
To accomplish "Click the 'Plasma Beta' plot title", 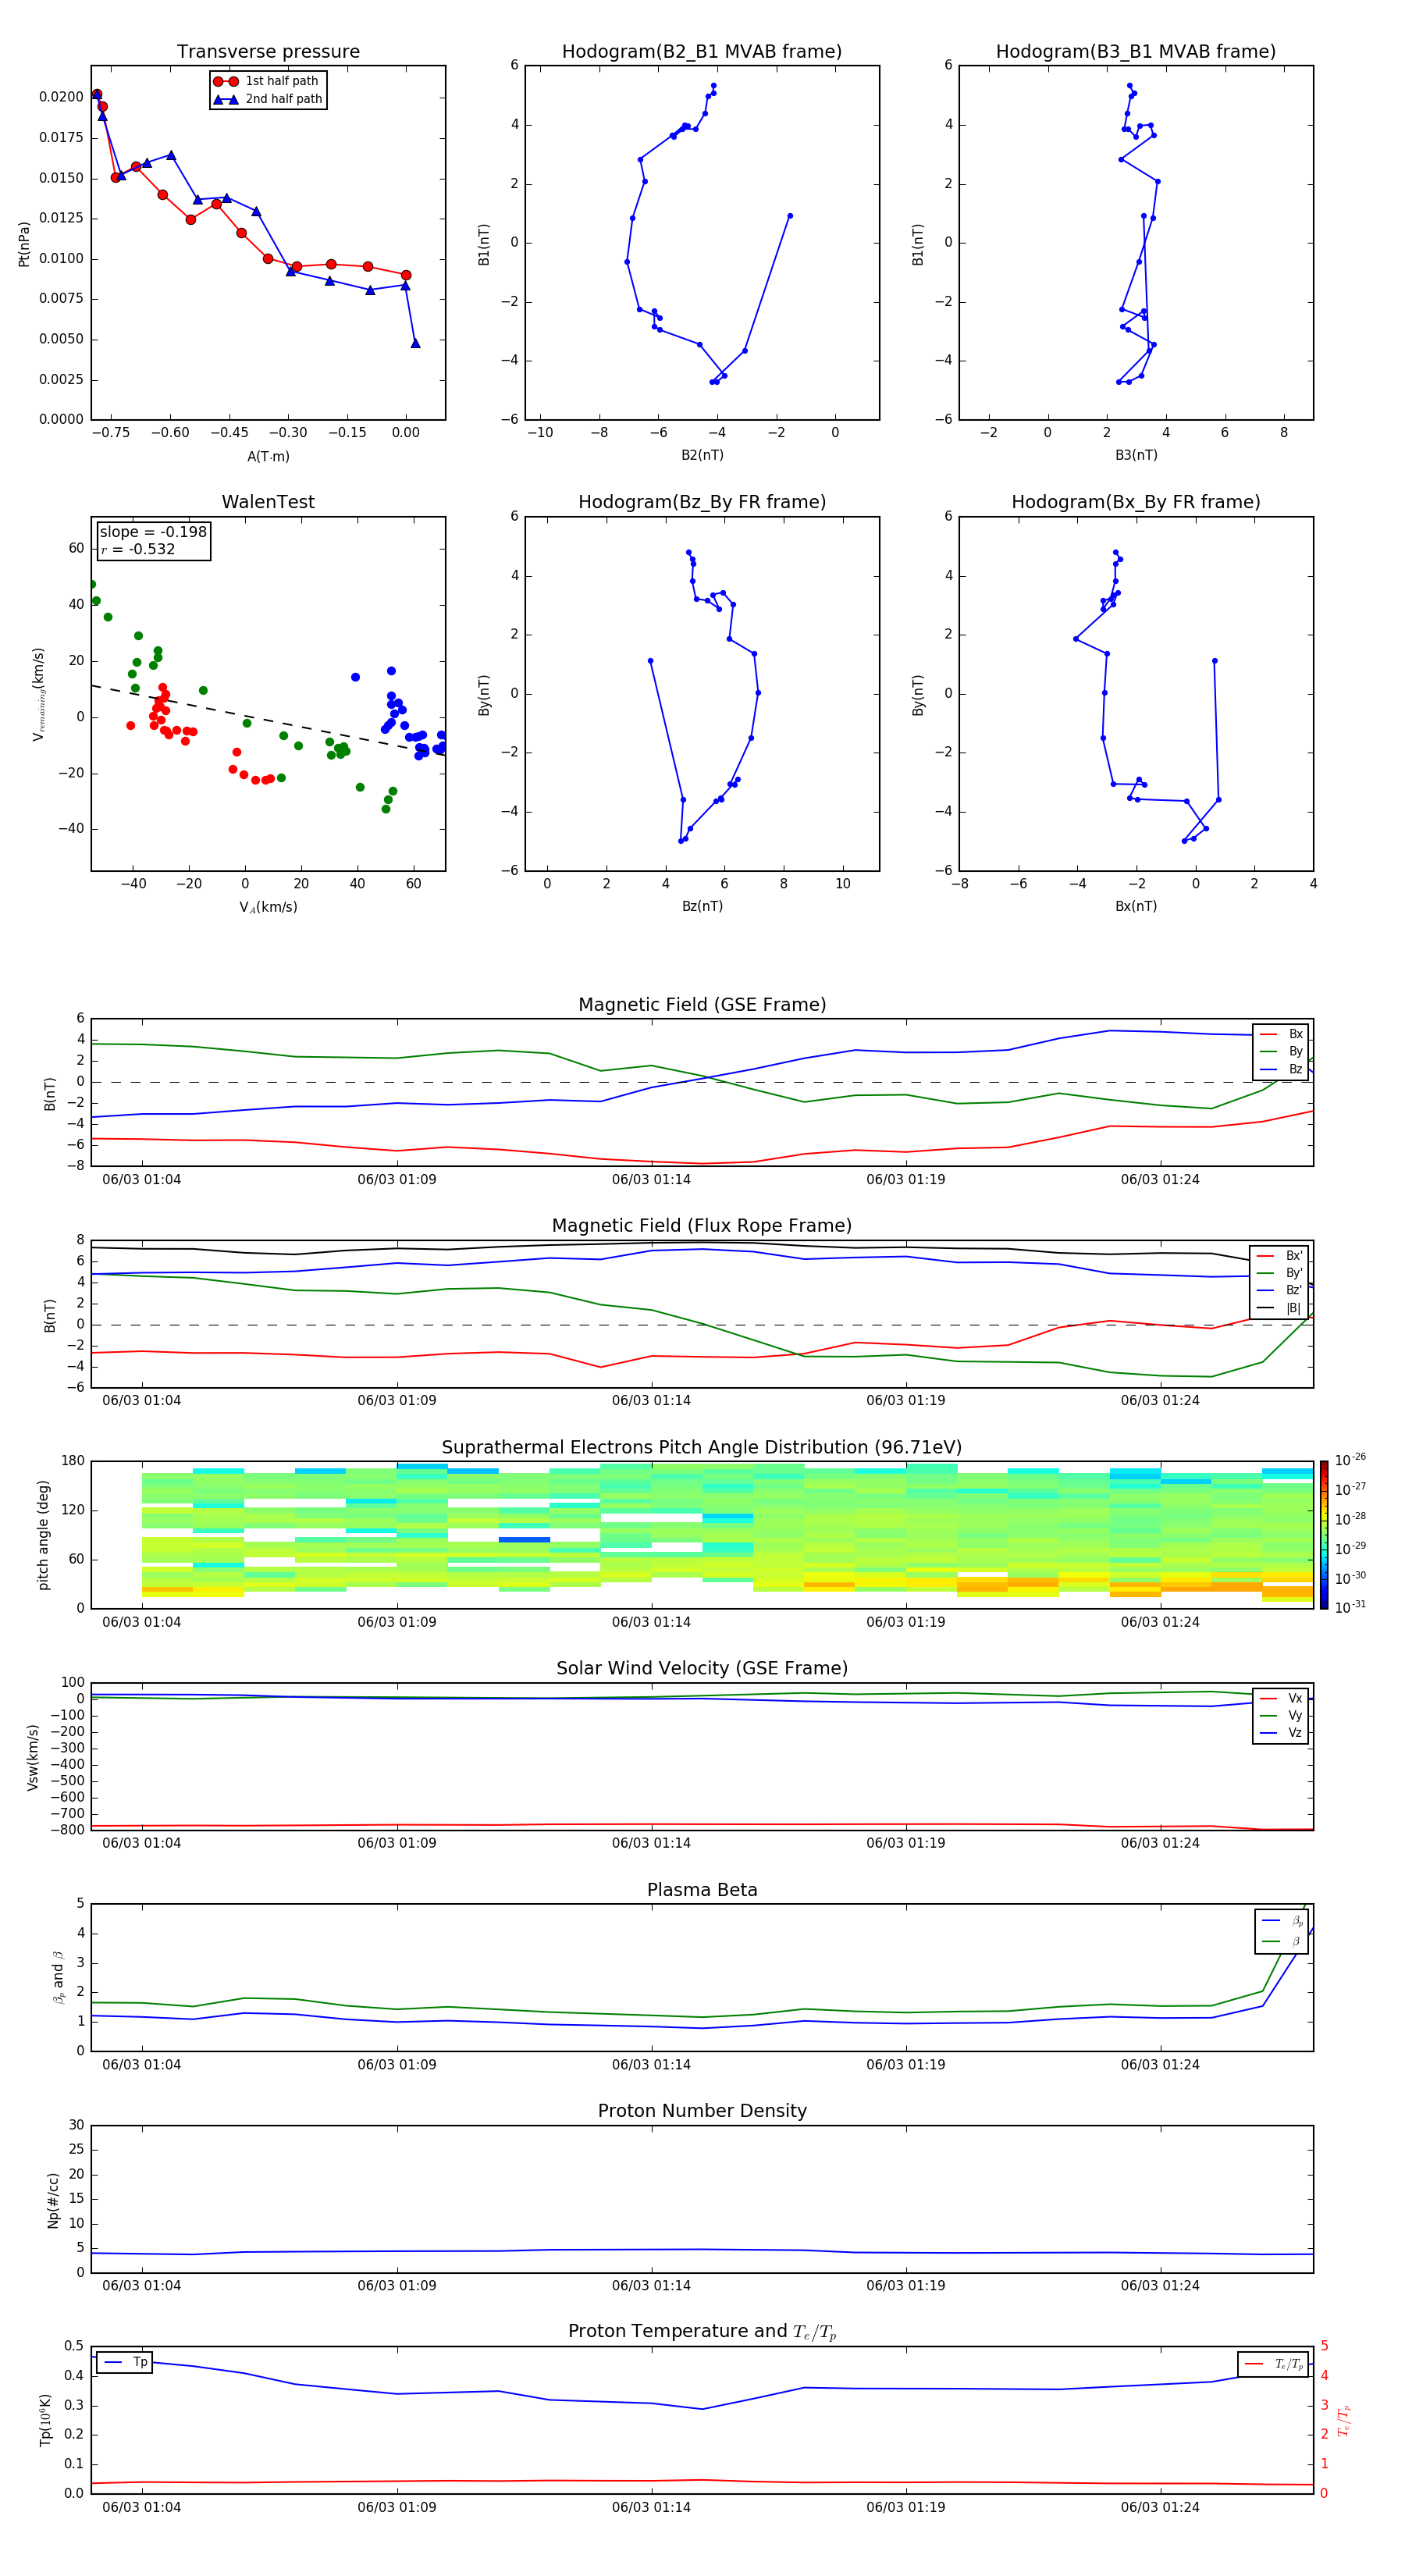I will click(x=702, y=1890).
